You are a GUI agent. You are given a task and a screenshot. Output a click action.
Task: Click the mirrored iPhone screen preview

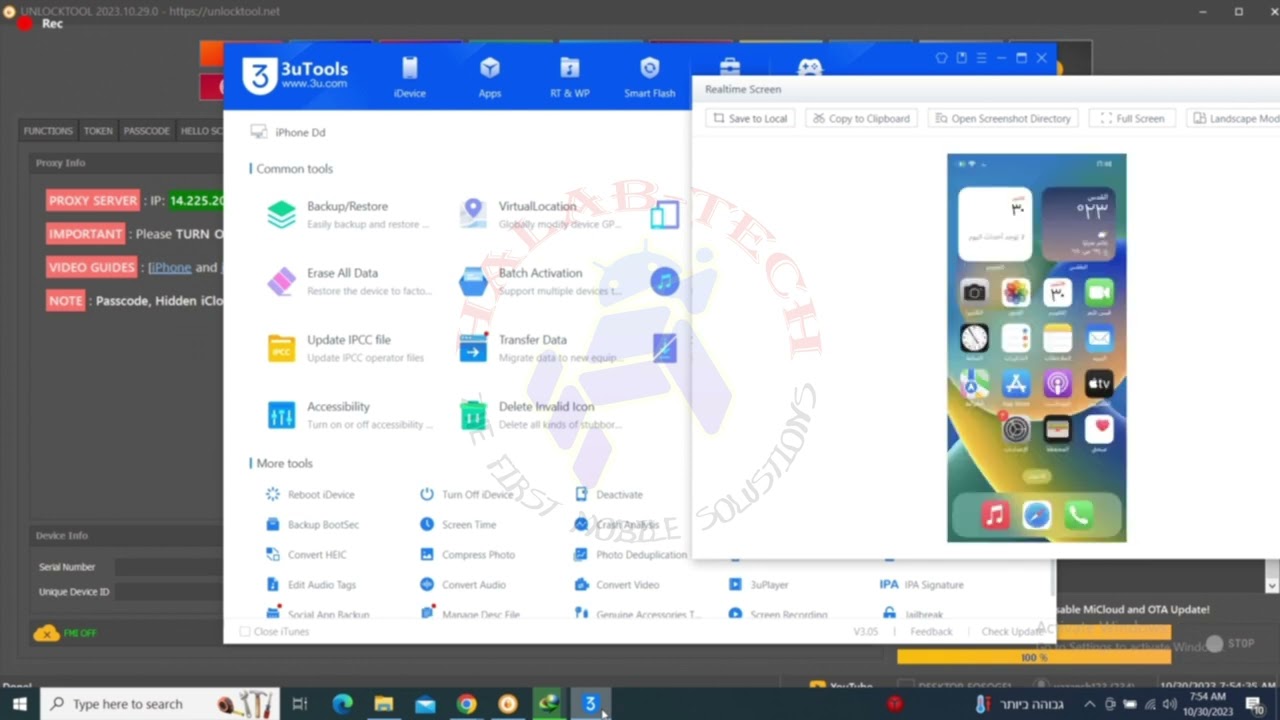[x=1036, y=348]
